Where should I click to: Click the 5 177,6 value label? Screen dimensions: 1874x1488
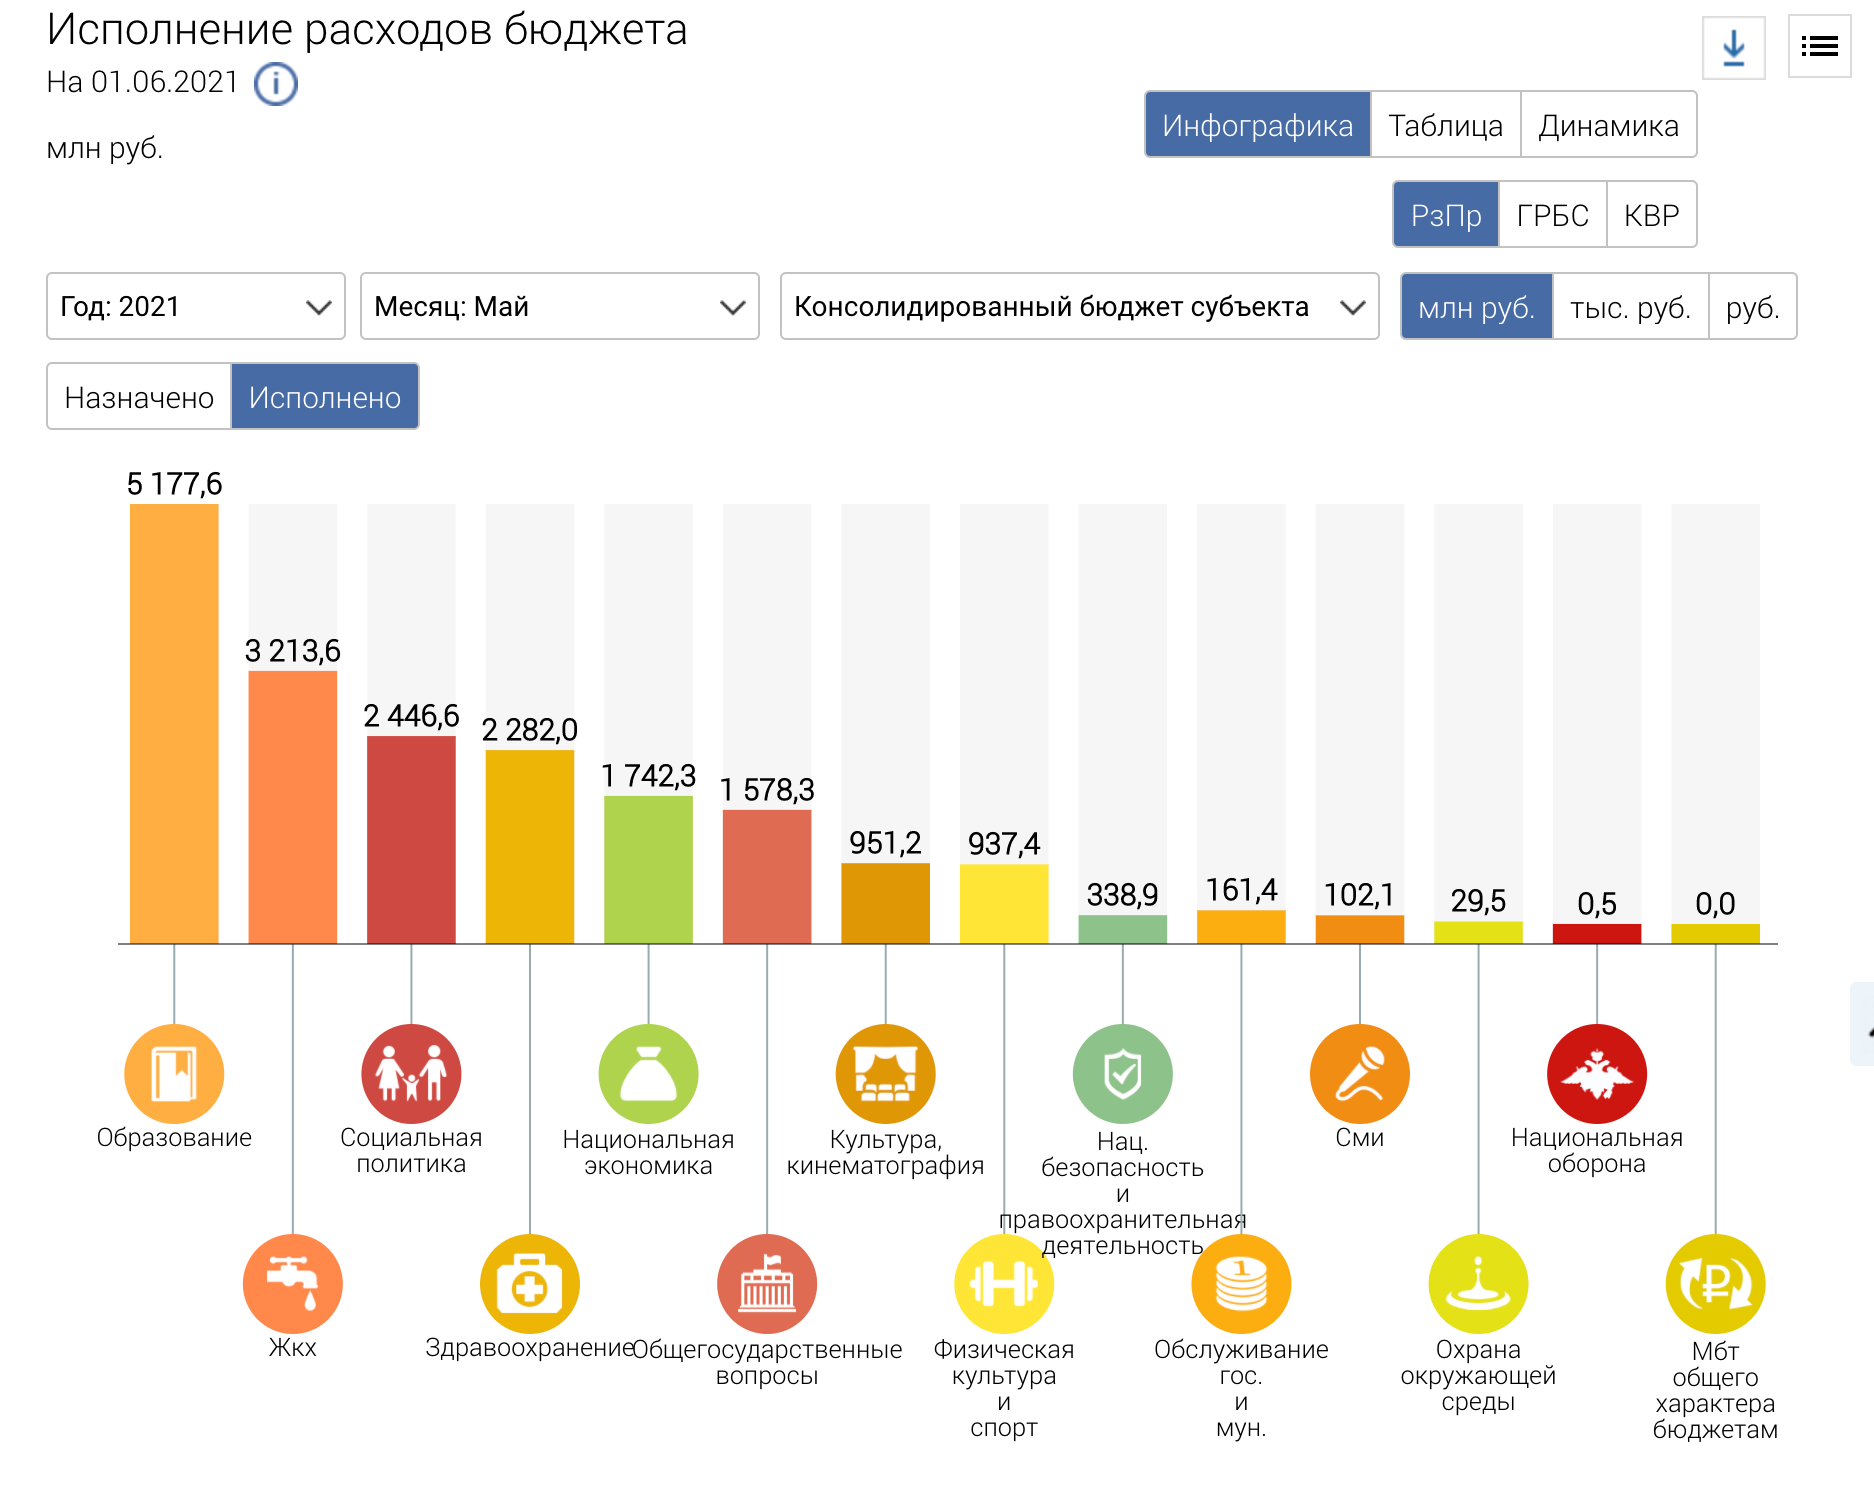[x=174, y=484]
